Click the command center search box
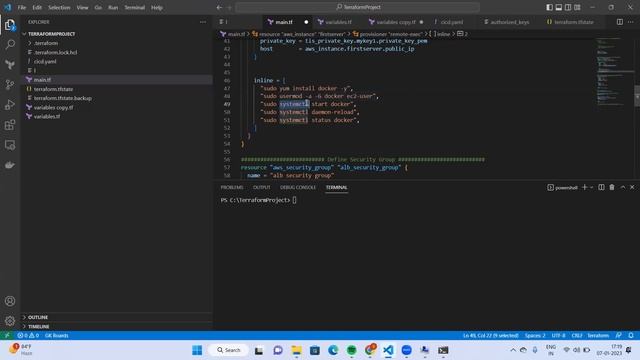The width and height of the screenshot is (640, 360). click(x=358, y=7)
